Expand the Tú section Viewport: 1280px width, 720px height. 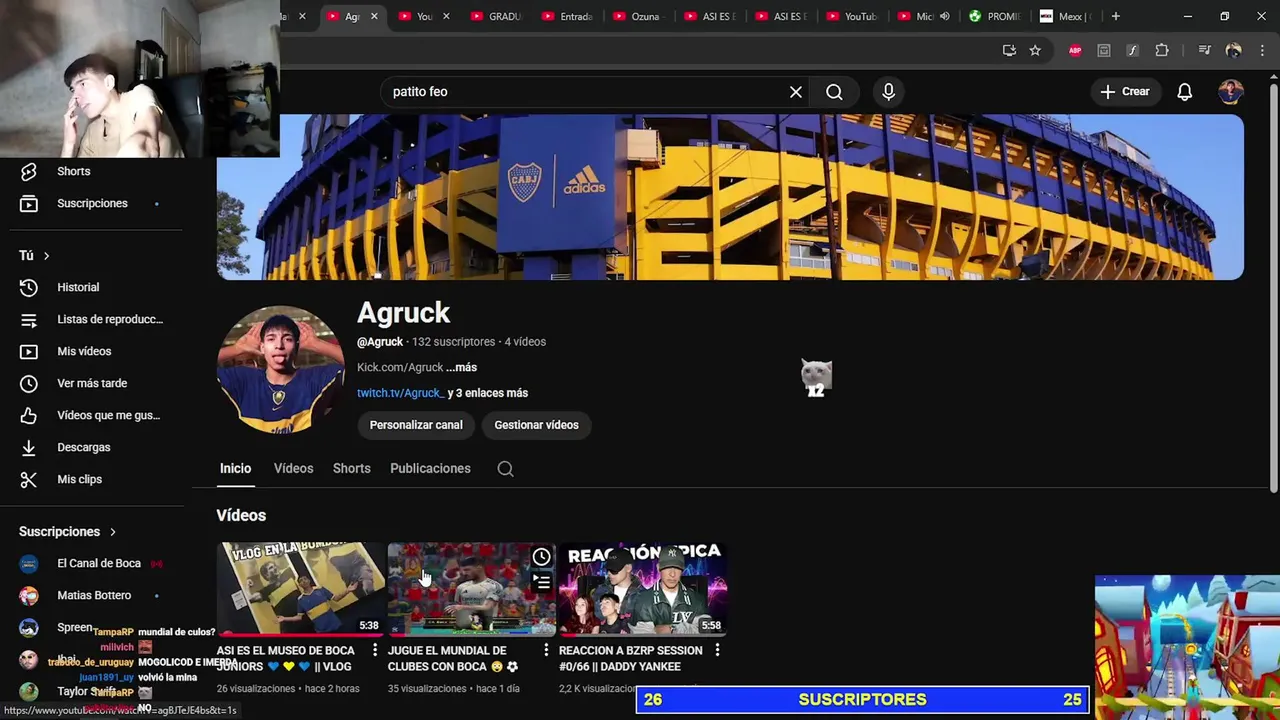35,256
